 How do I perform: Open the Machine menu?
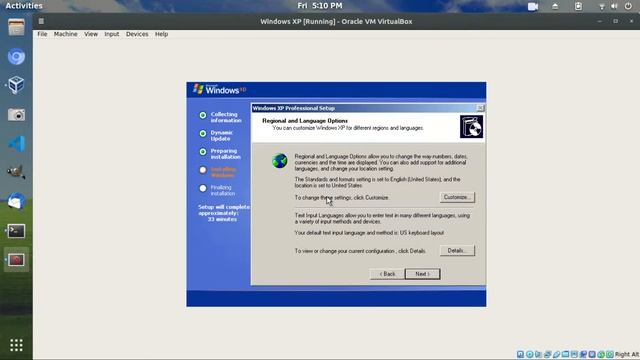pyautogui.click(x=65, y=34)
